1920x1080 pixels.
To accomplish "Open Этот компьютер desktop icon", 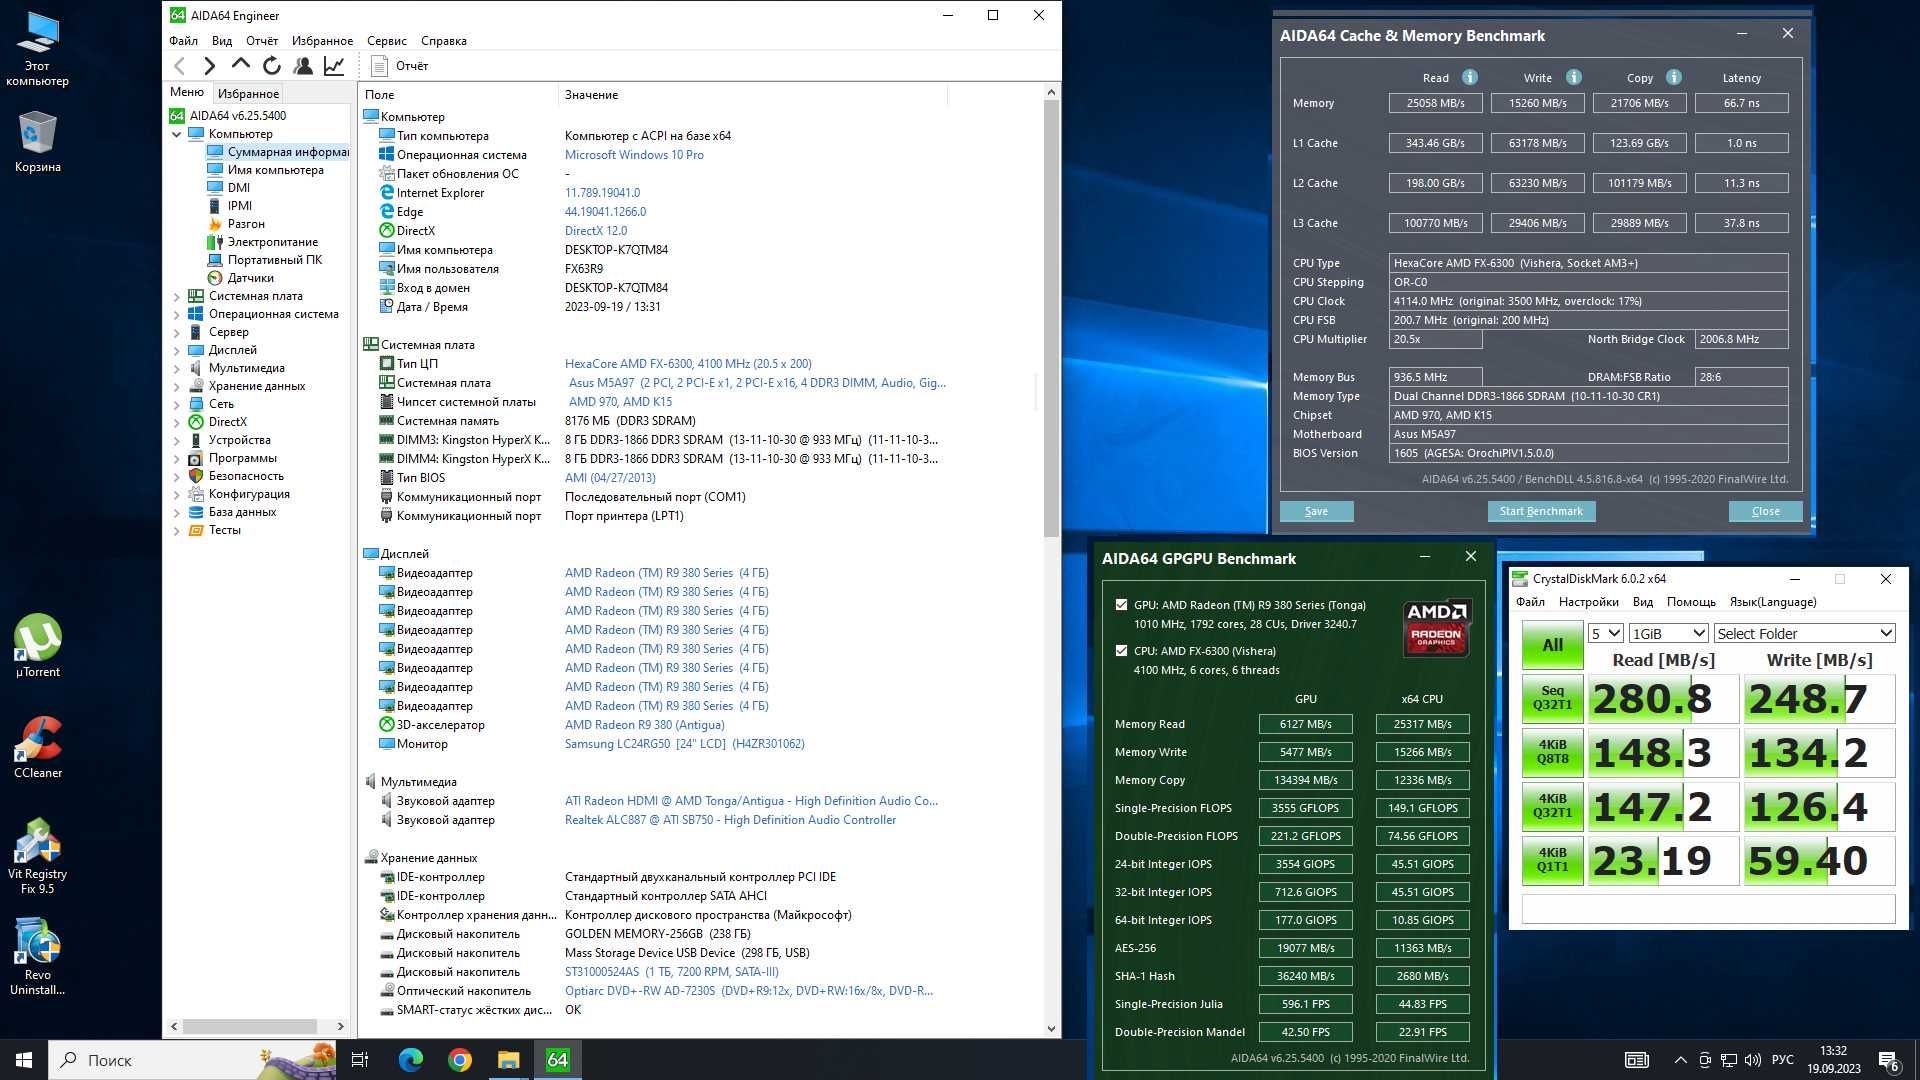I will 38,48.
